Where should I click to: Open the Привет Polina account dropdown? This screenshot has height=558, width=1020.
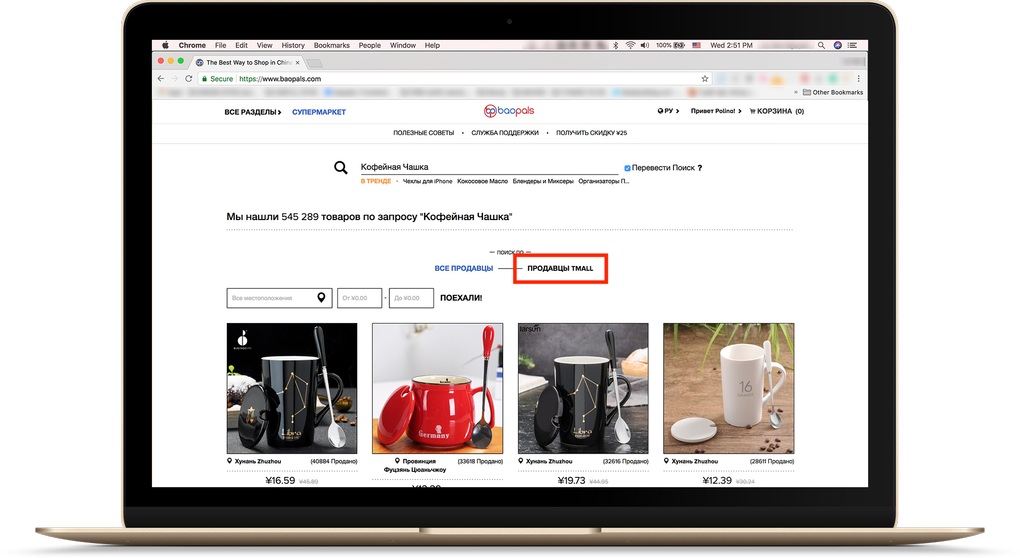coord(716,111)
